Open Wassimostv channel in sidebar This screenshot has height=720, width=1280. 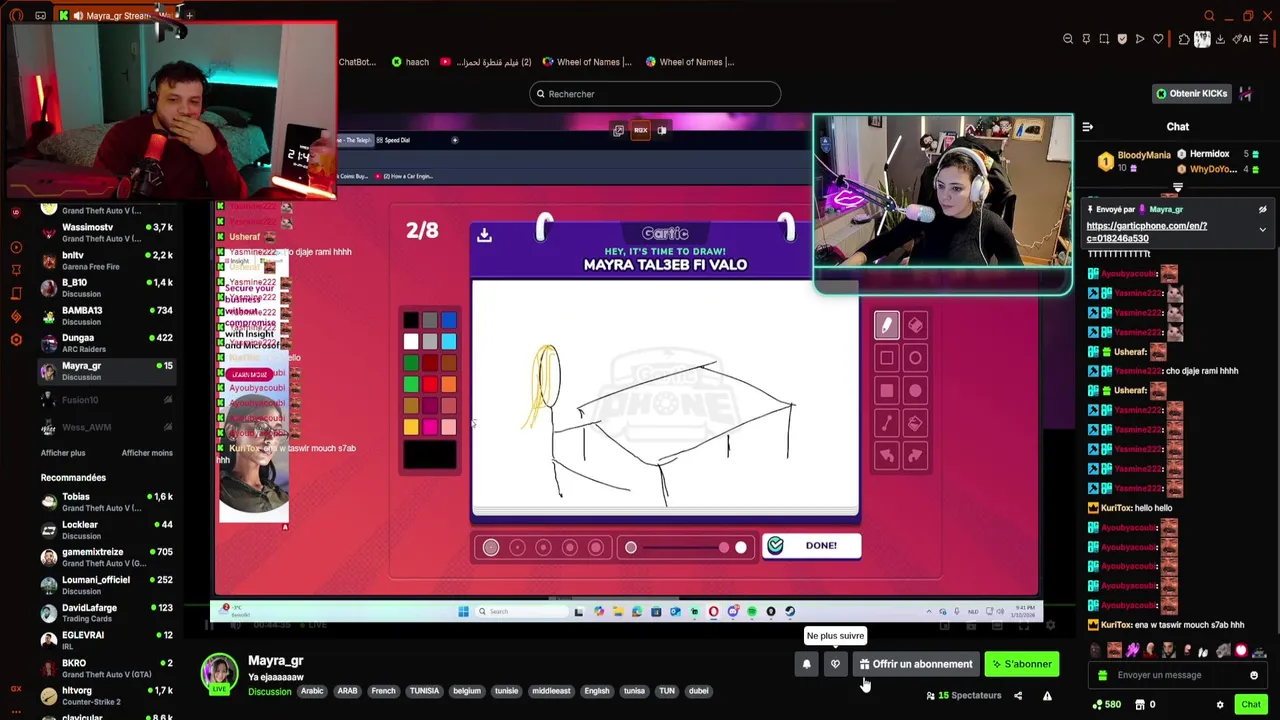[106, 233]
